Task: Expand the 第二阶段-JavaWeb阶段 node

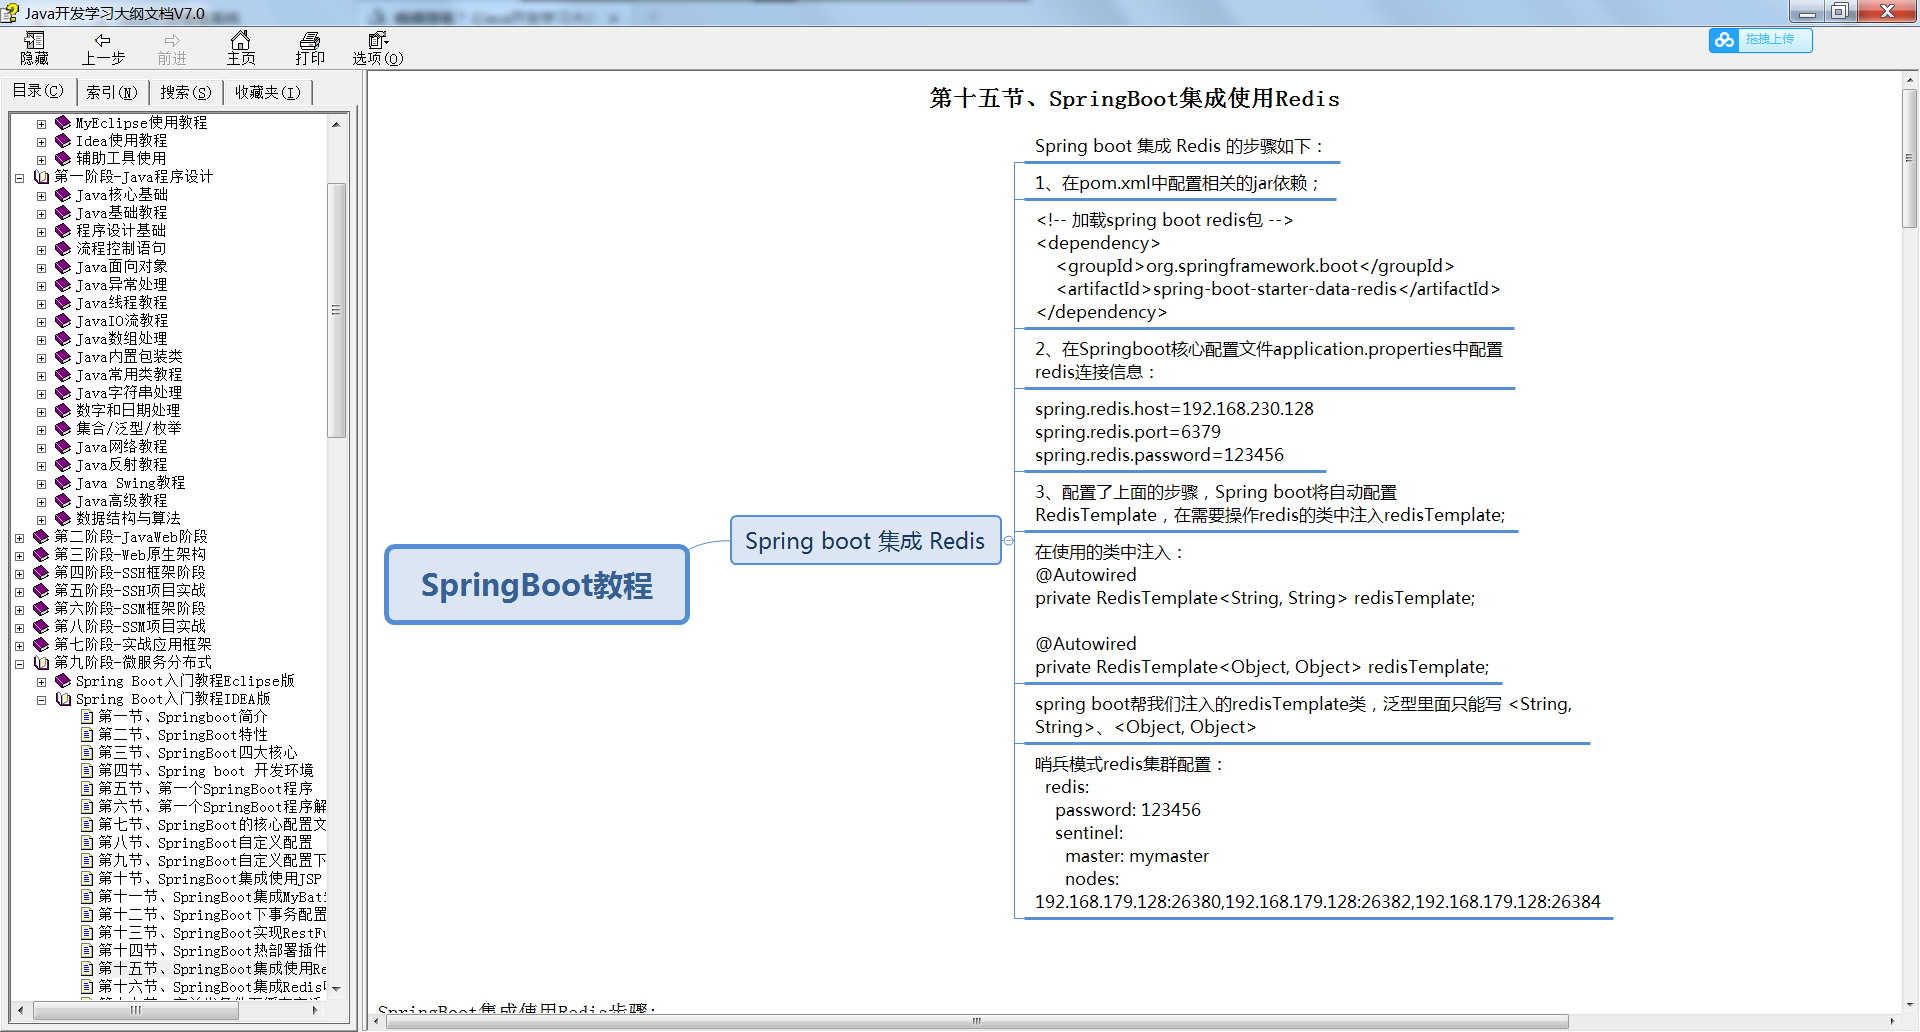Action: coord(20,538)
